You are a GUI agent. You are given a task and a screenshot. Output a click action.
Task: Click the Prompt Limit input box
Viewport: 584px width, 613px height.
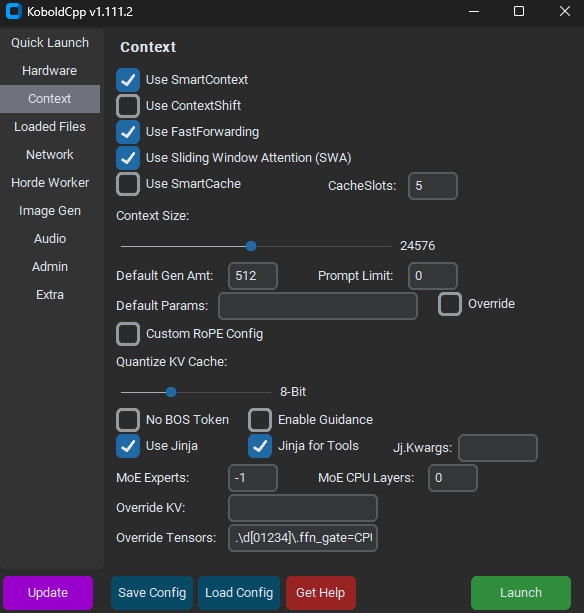point(433,276)
